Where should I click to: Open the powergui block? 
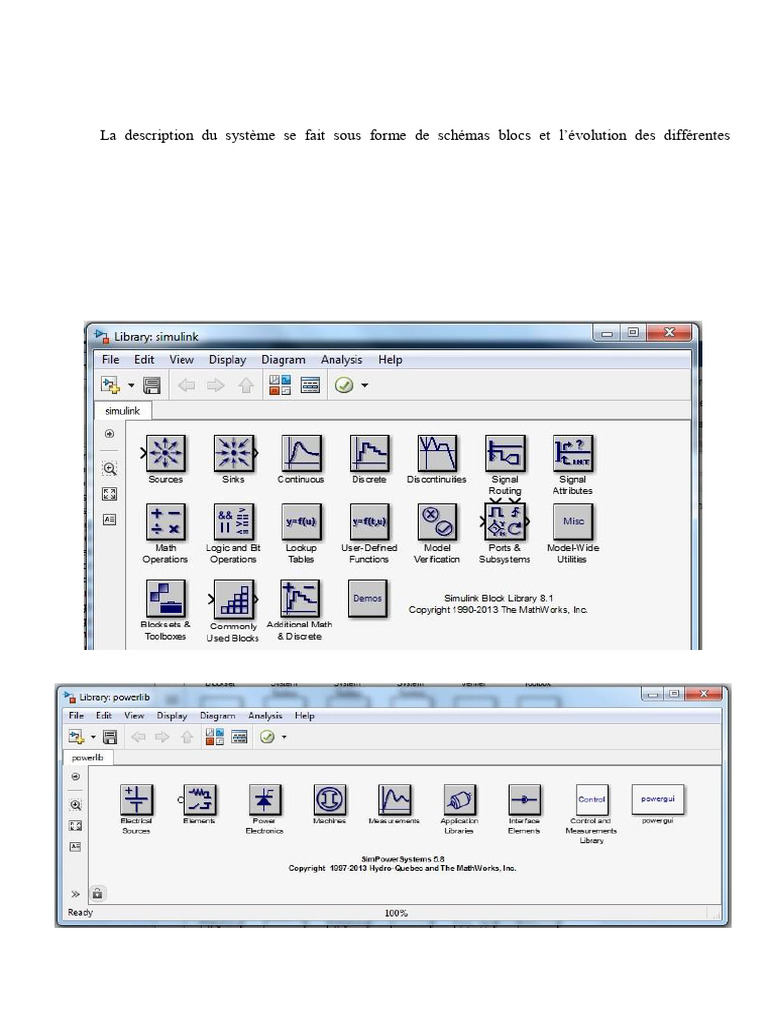(658, 799)
